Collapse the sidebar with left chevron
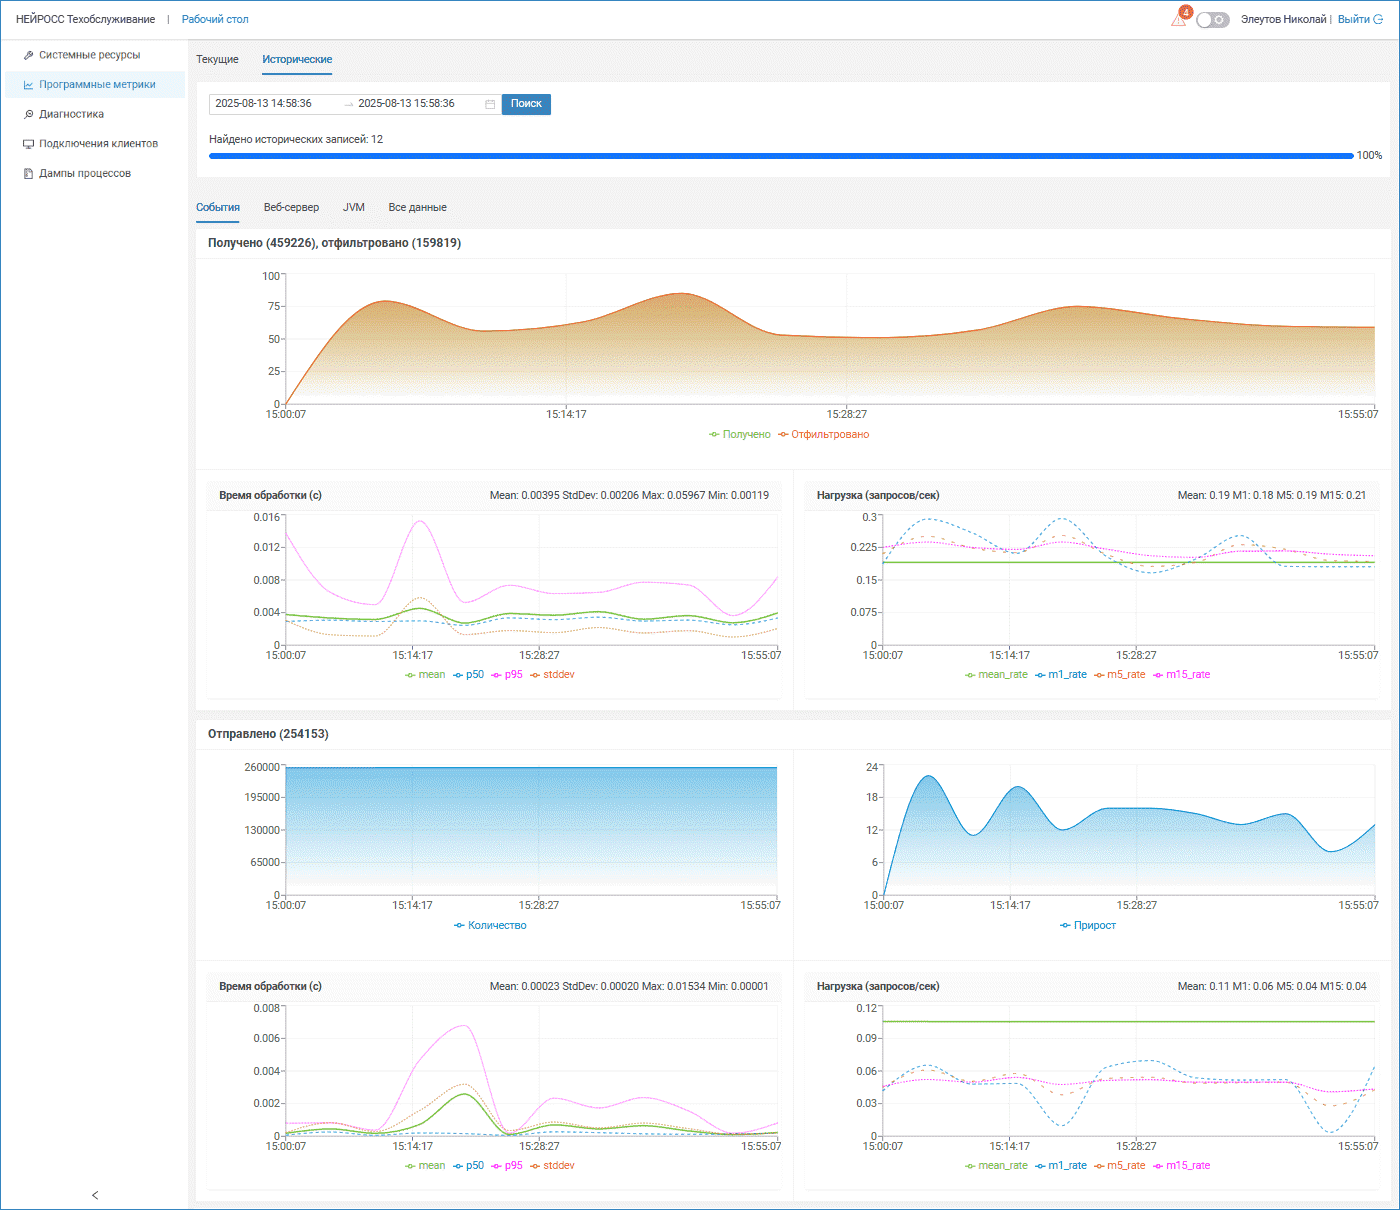Viewport: 1400px width, 1210px height. [95, 1195]
